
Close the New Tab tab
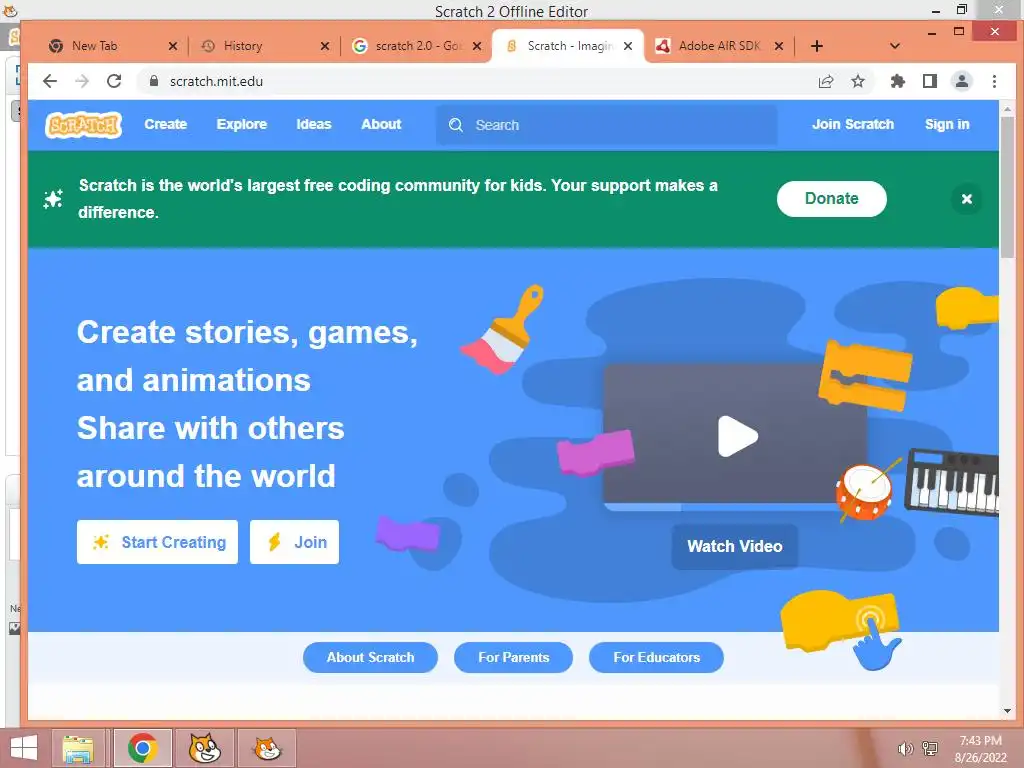tap(172, 46)
